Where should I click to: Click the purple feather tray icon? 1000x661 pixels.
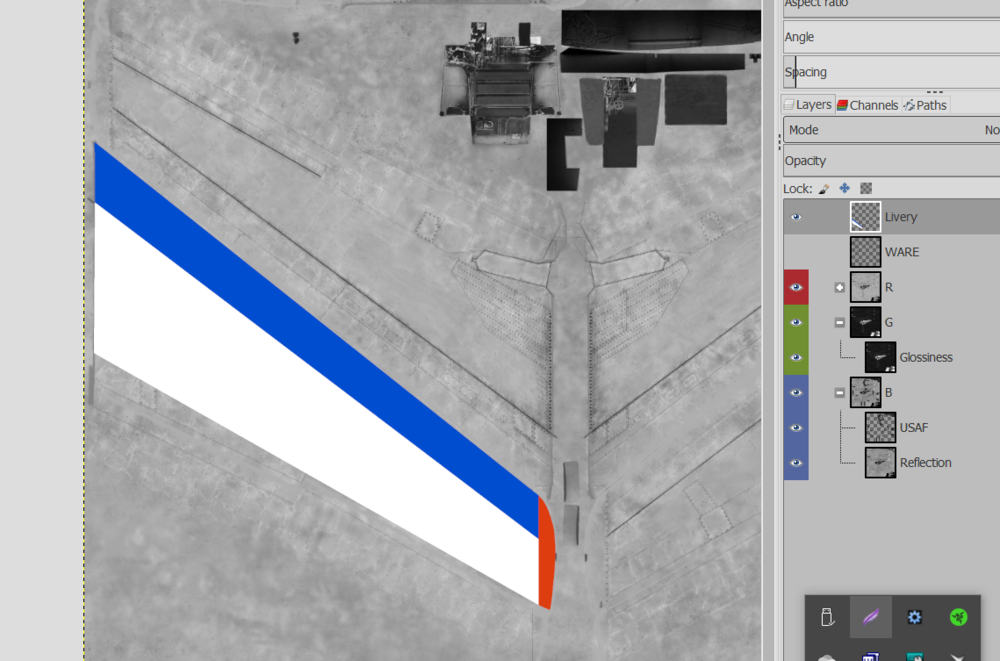[871, 617]
